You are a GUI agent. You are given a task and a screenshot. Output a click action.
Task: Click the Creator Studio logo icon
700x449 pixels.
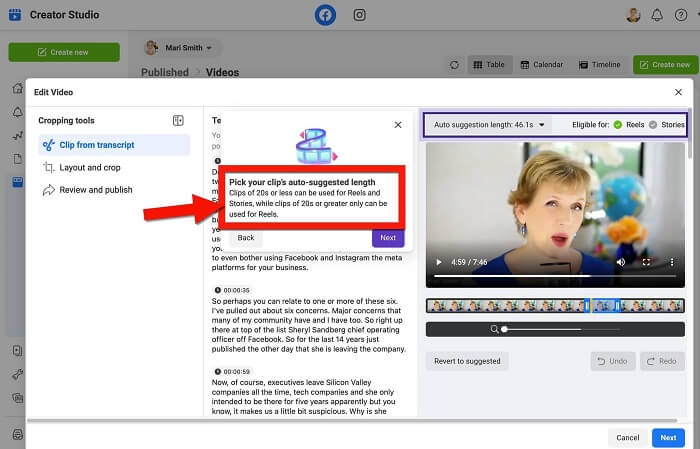15,15
